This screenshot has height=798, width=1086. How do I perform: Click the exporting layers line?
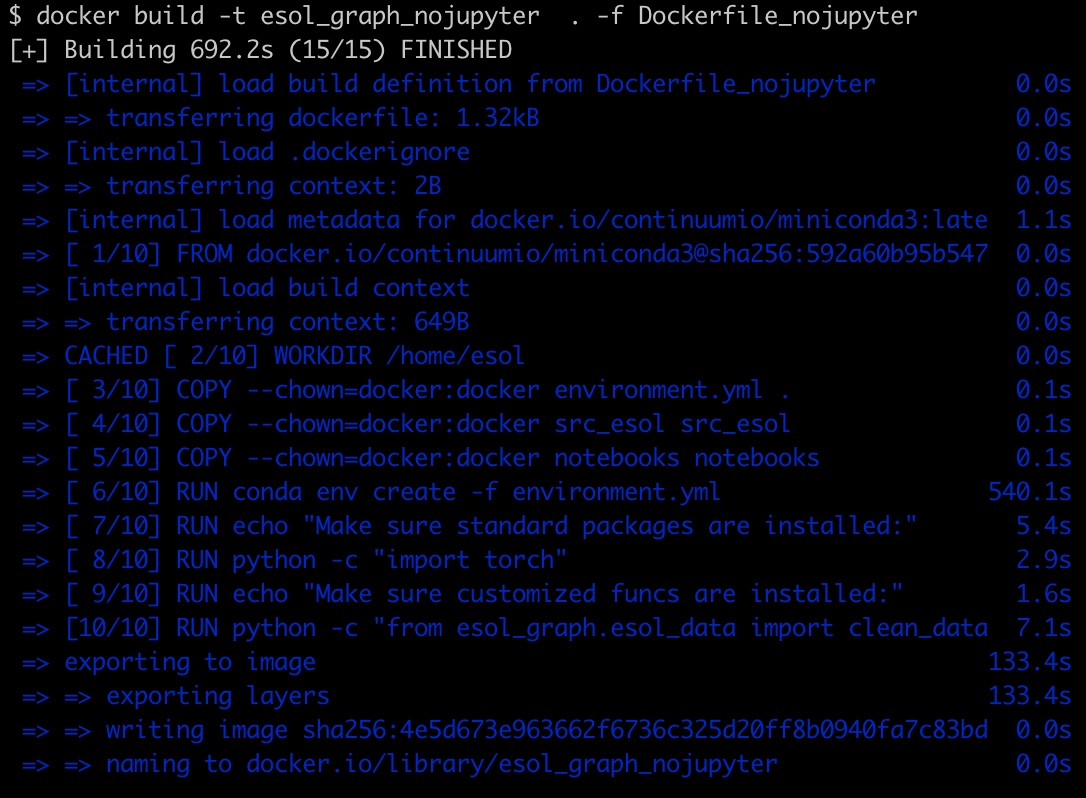[546, 695]
